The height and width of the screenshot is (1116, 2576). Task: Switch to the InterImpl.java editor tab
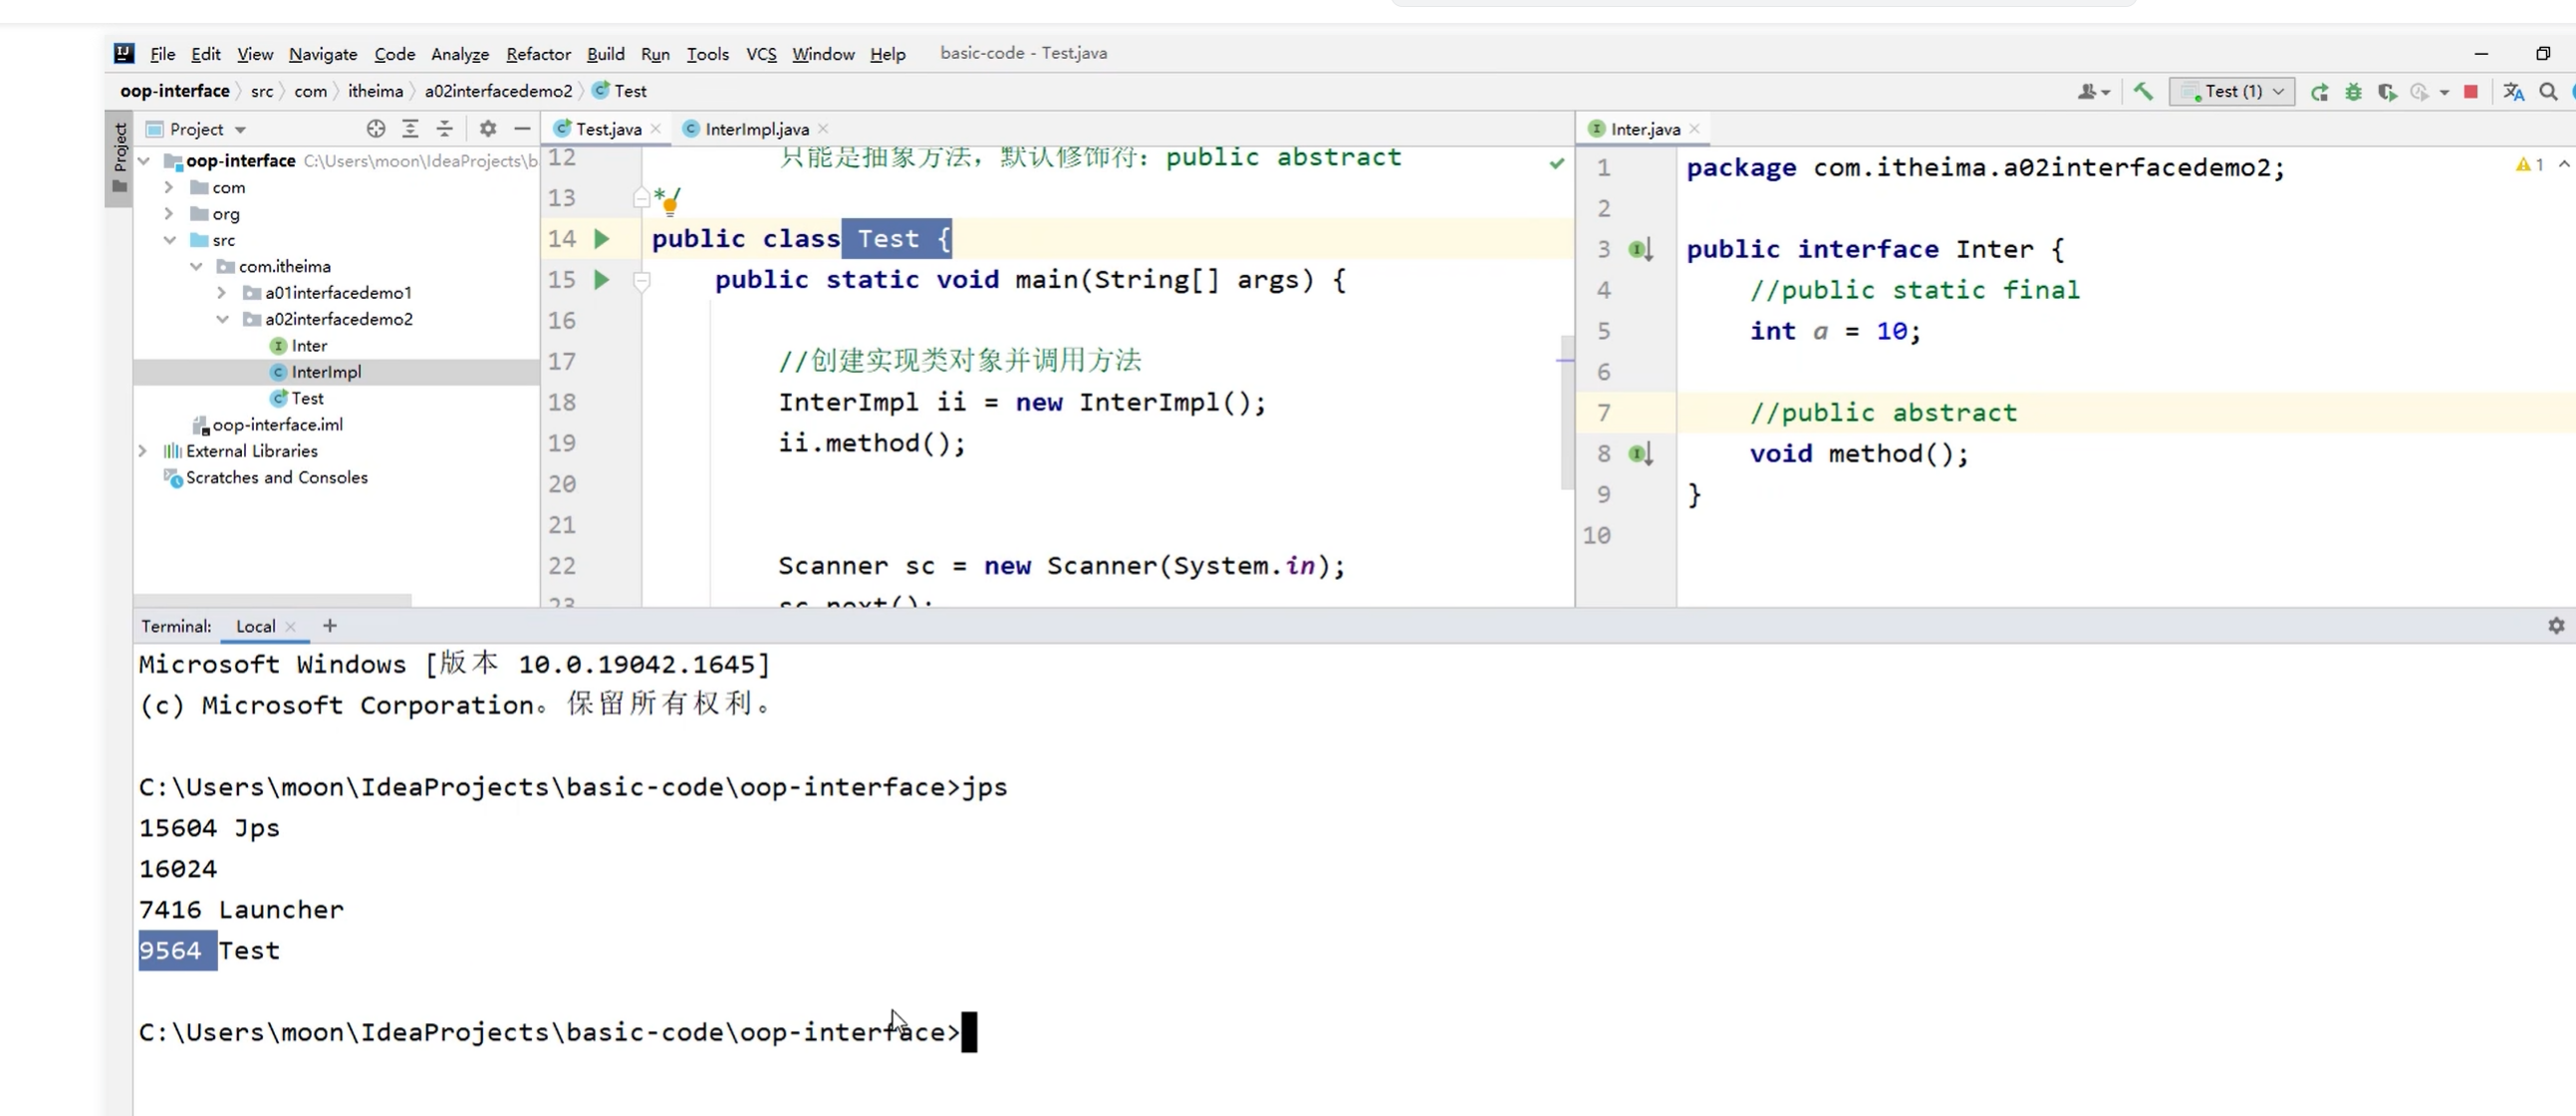click(755, 128)
